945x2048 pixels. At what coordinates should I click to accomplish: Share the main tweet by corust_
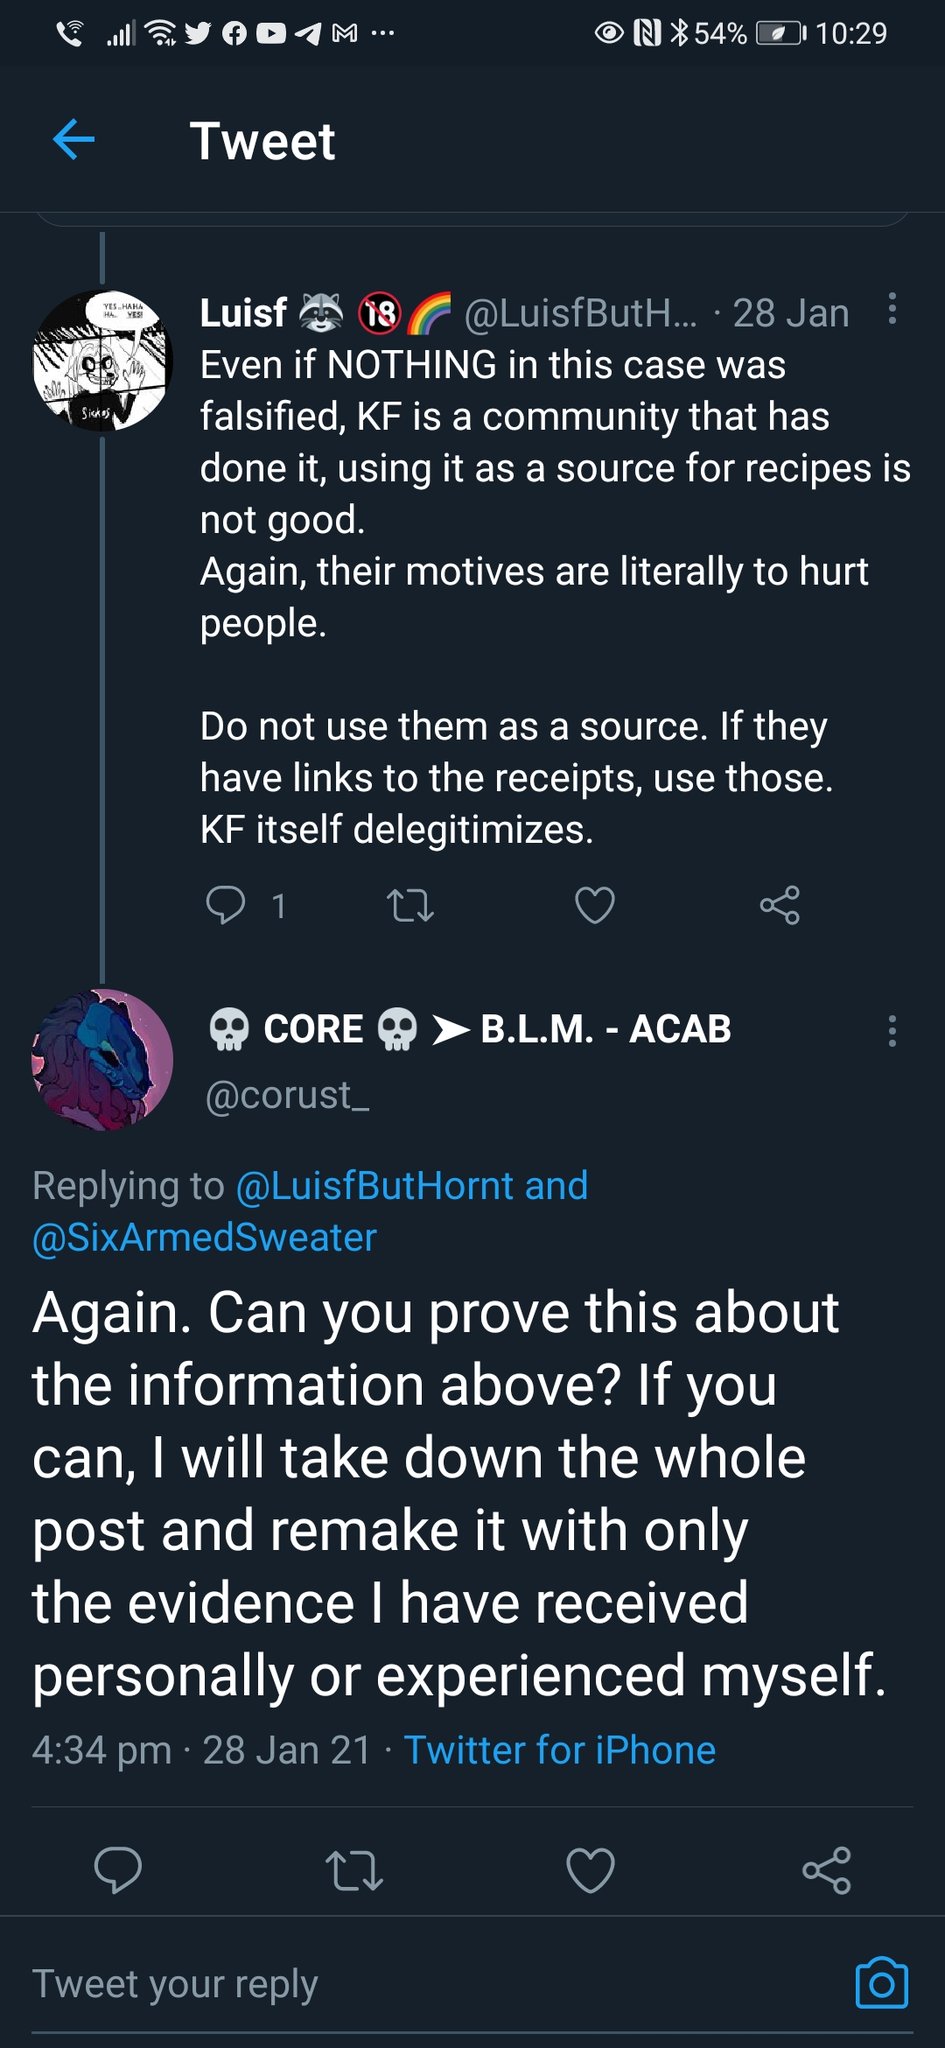click(827, 1870)
